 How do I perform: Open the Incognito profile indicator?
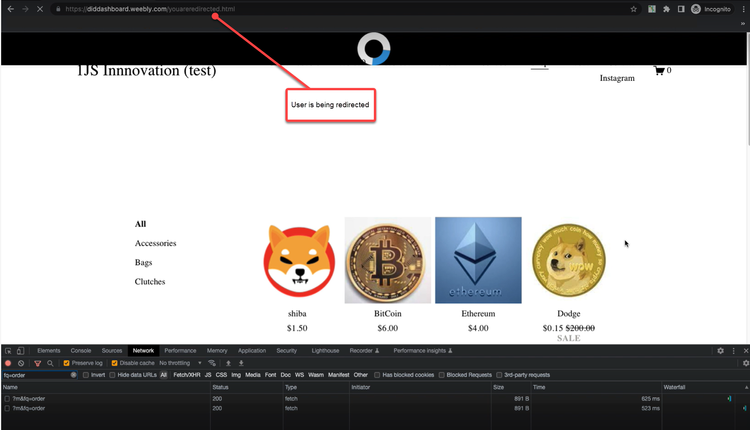(x=711, y=9)
